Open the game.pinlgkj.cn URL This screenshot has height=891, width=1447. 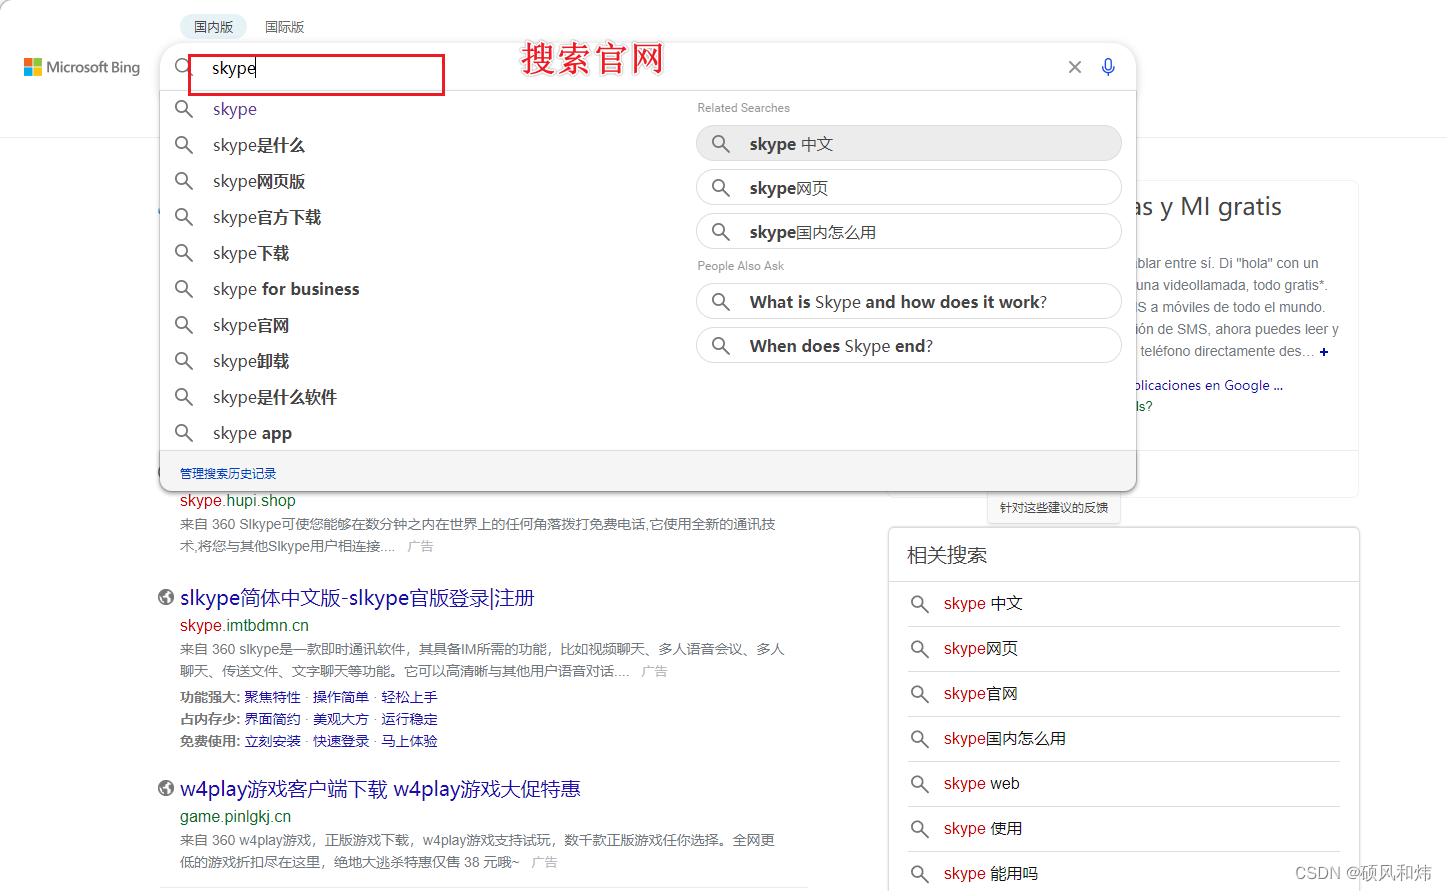[235, 816]
